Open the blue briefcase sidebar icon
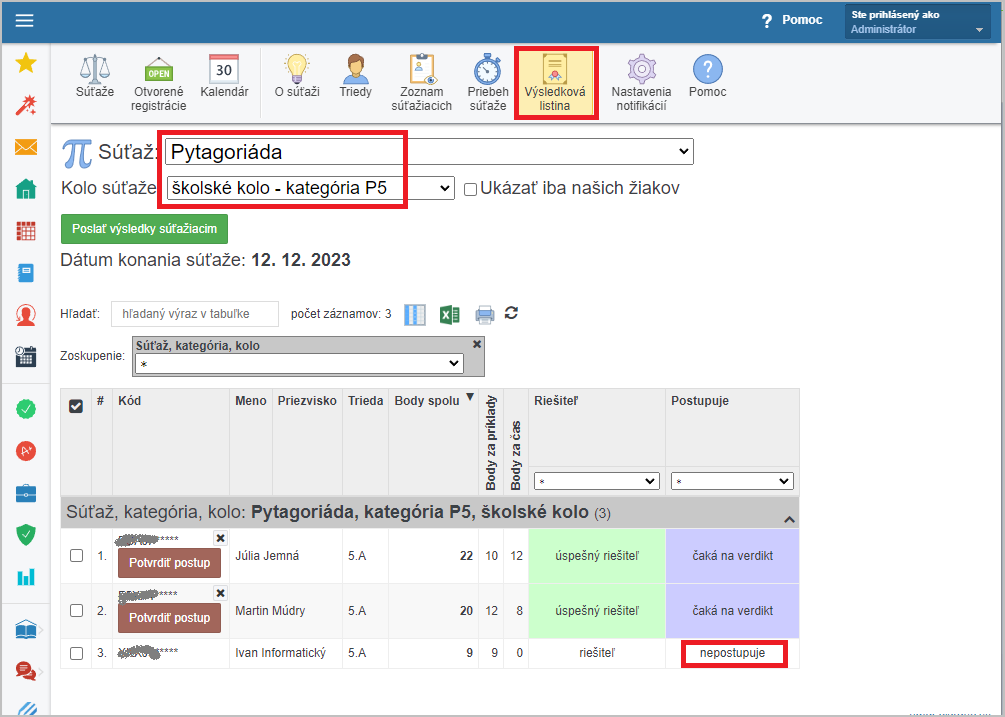Screen dimensions: 1005x717 [x=26, y=493]
